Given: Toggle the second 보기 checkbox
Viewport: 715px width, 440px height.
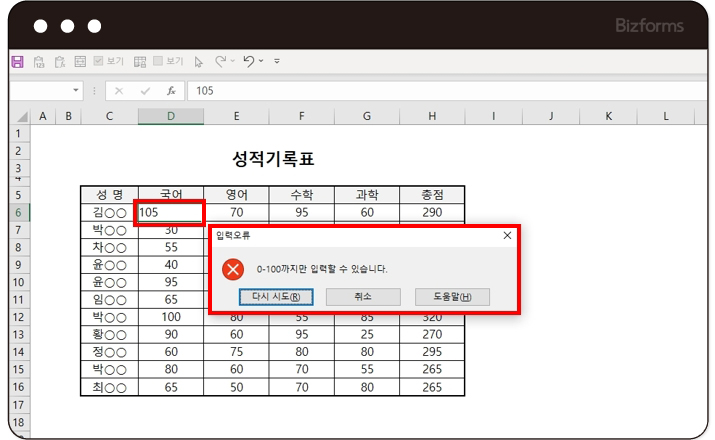Looking at the screenshot, I should click(x=158, y=61).
